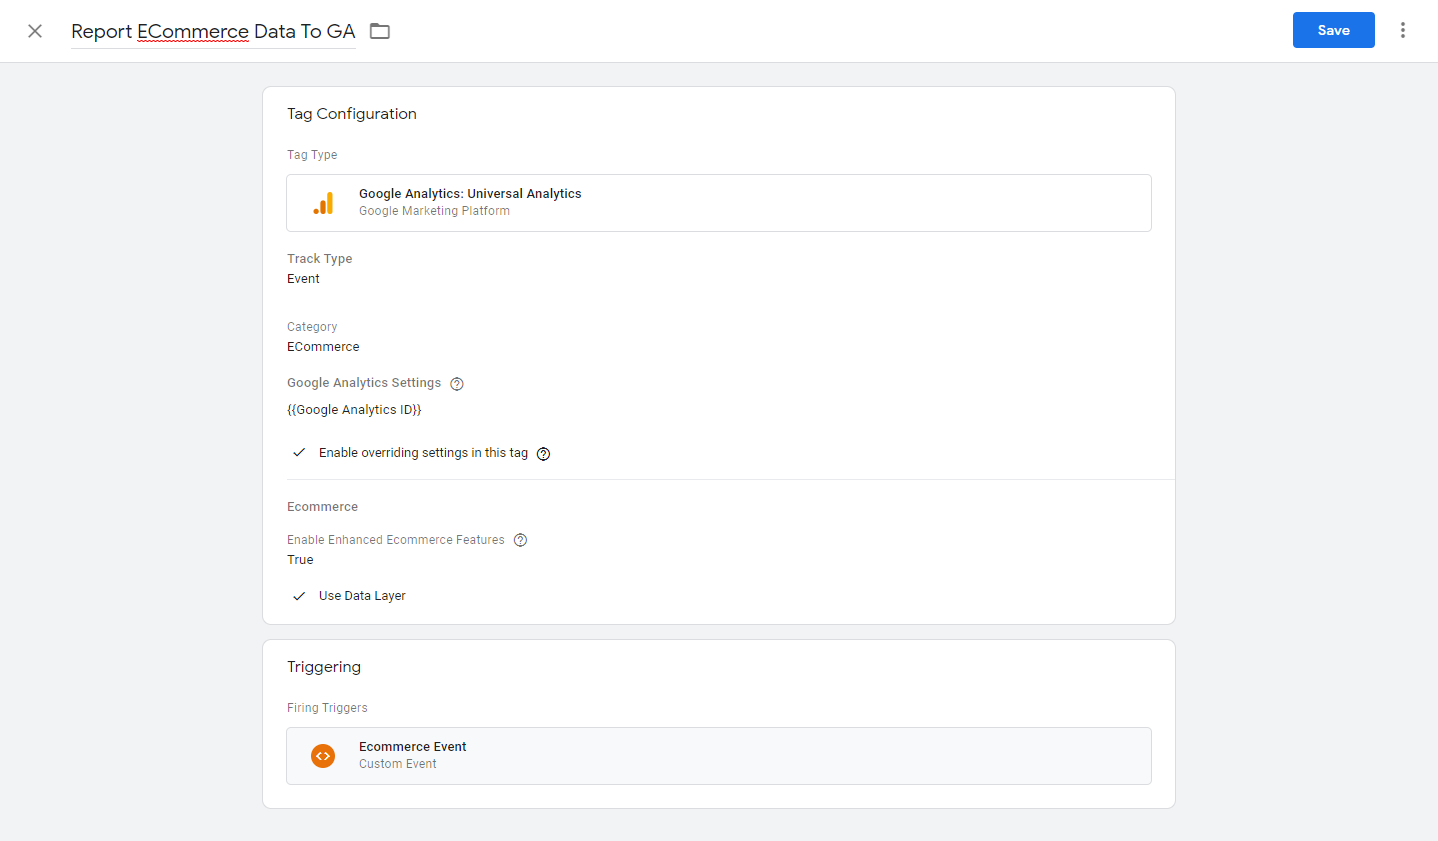
Task: Expand the Category field set to ECommerce
Action: click(x=323, y=346)
